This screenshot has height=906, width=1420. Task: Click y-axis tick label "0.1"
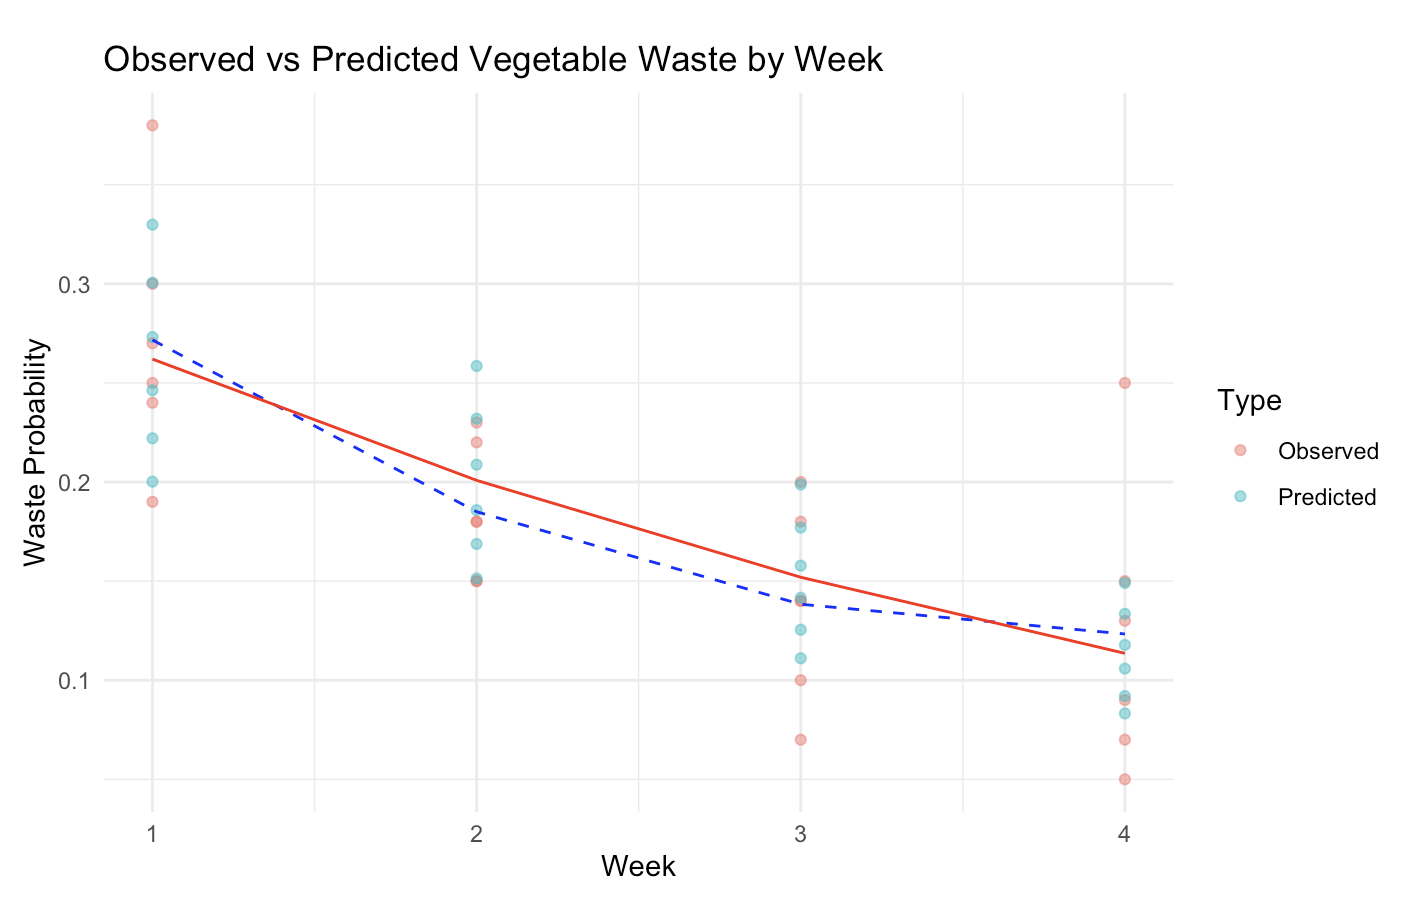coord(73,681)
